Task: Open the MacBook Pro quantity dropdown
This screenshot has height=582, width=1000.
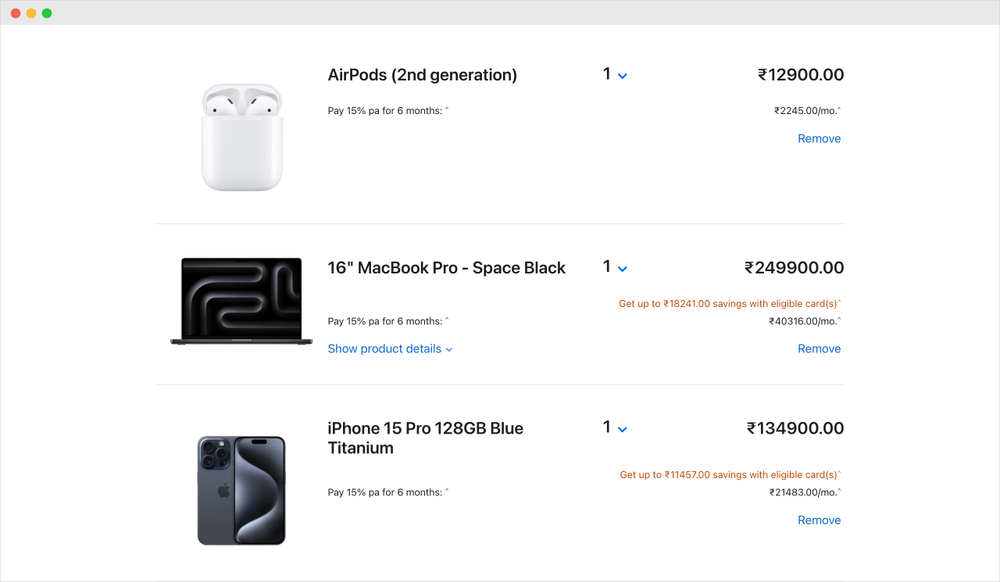Action: 614,268
